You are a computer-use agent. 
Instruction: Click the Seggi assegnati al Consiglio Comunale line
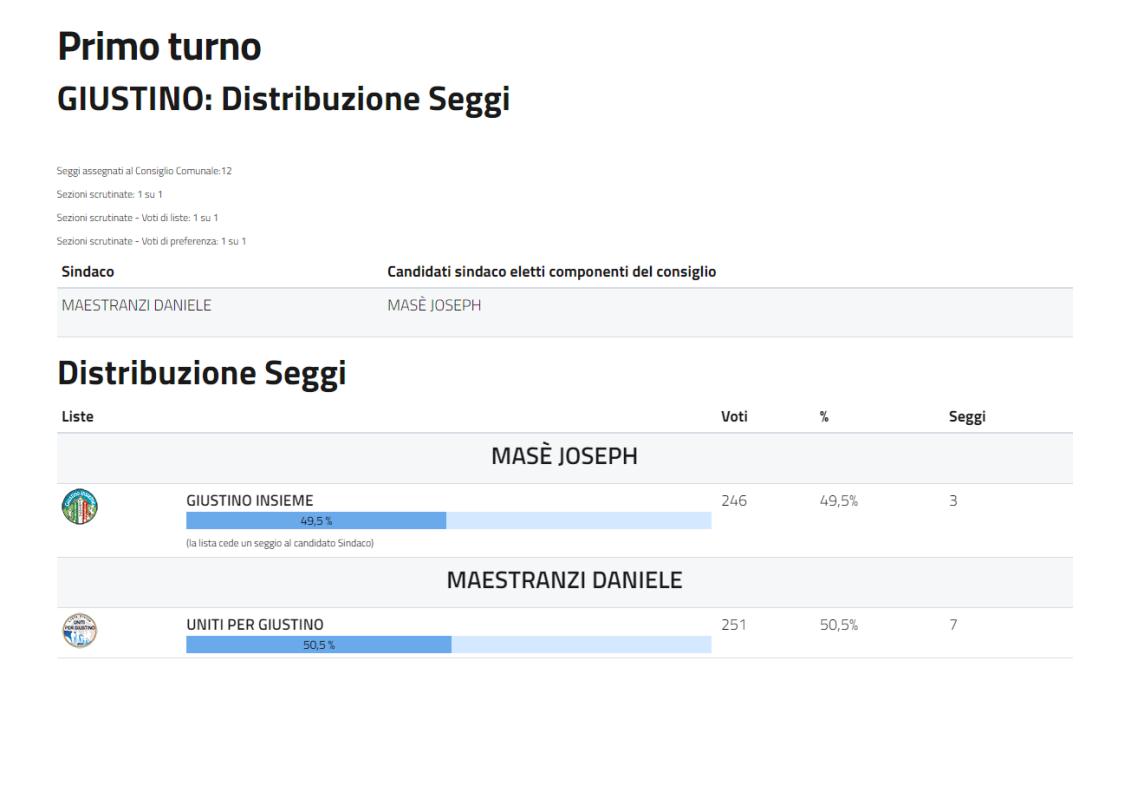[146, 171]
